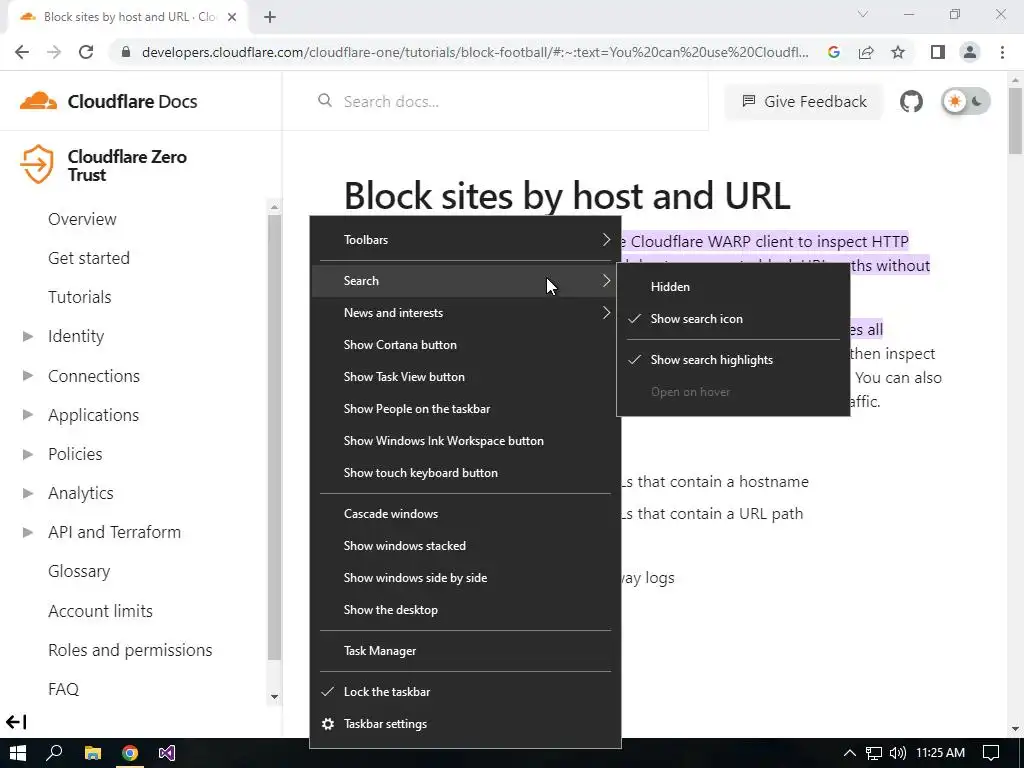Collapse sidebar with bottom-left arrow icon

[16, 722]
